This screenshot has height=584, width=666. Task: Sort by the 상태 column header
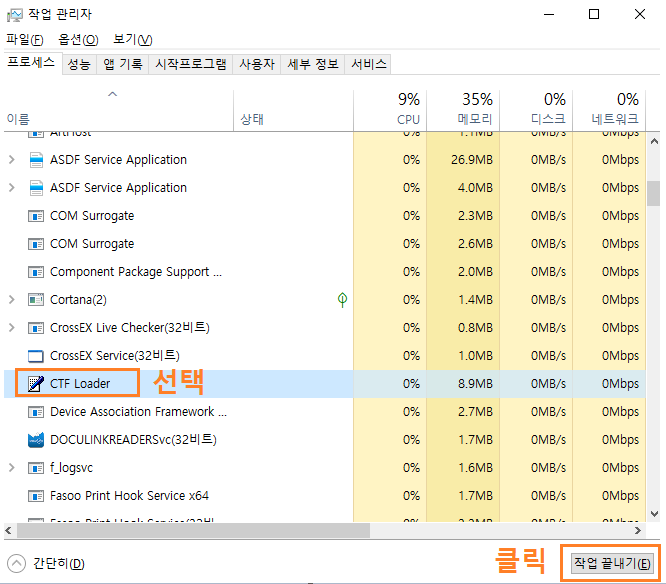coord(293,110)
